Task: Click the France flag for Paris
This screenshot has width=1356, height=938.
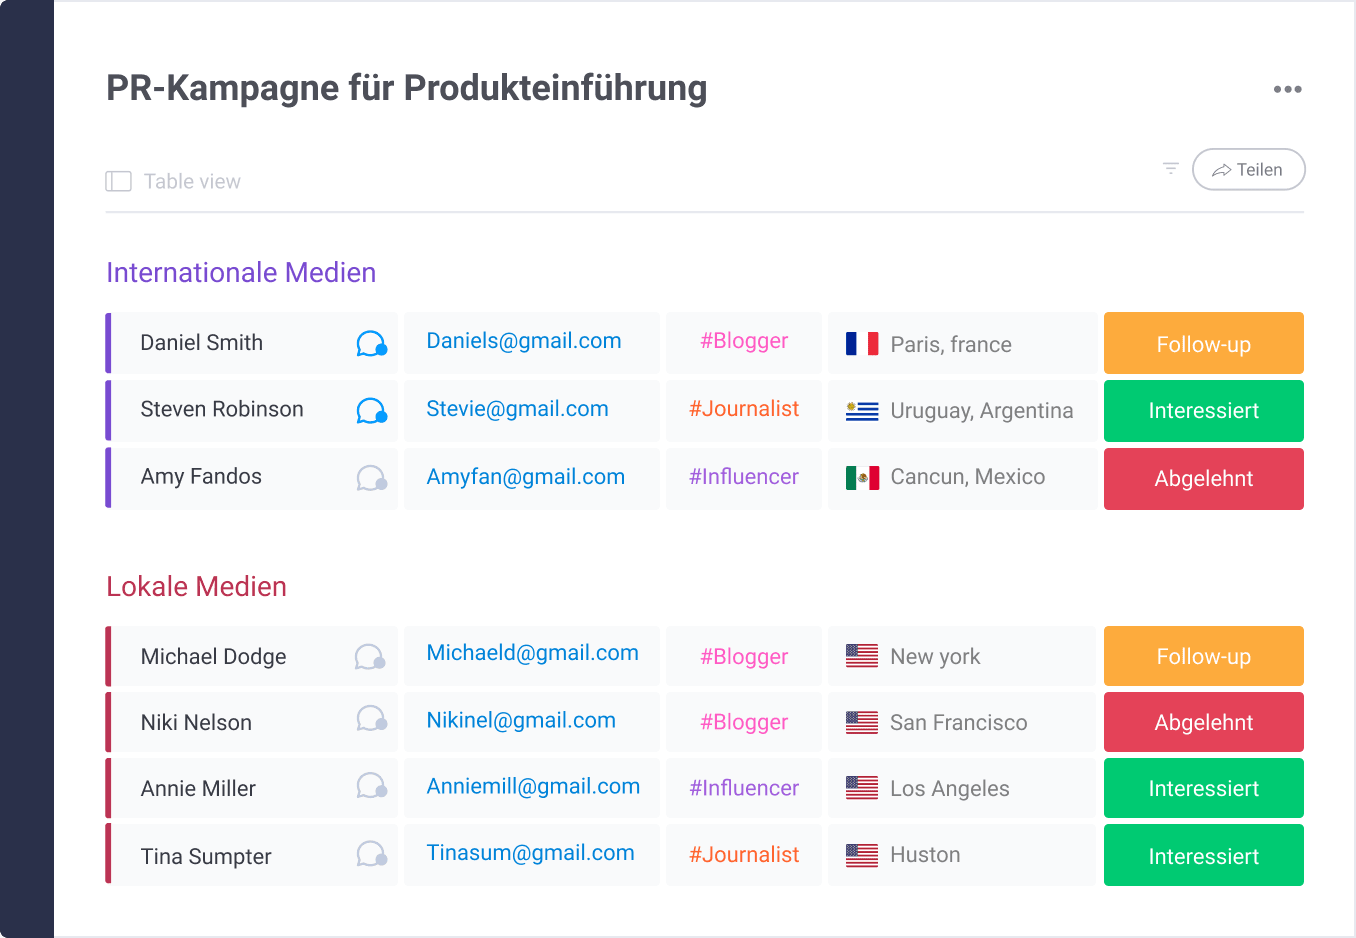Action: [x=862, y=344]
